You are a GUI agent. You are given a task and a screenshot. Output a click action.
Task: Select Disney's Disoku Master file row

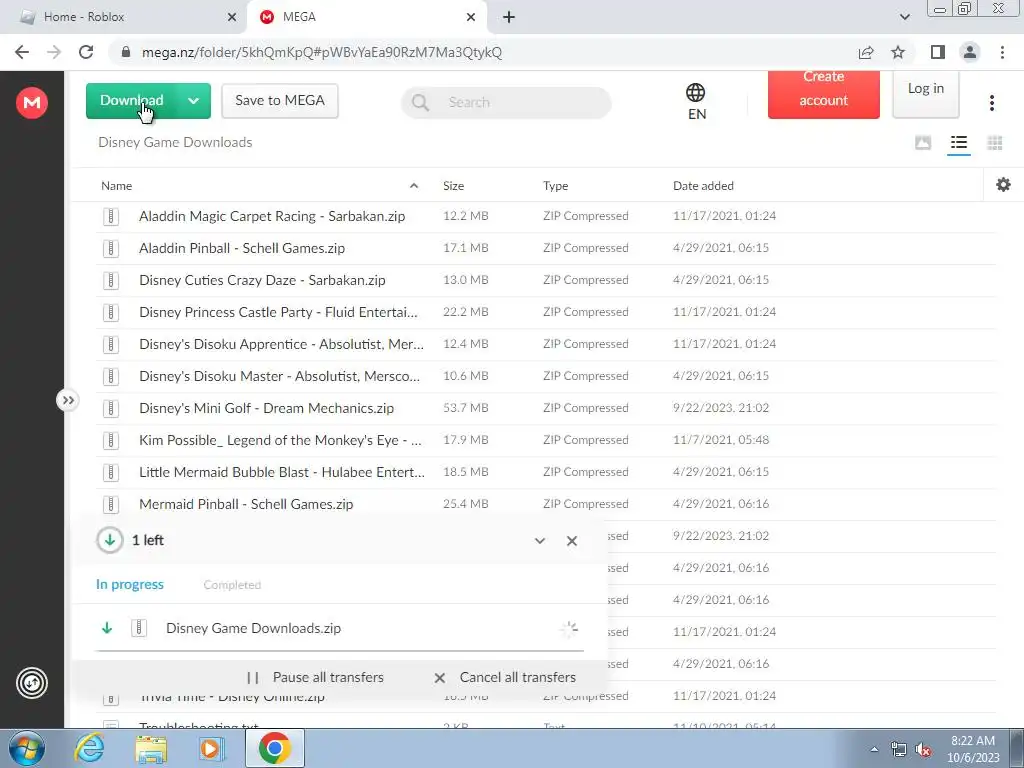coord(546,376)
